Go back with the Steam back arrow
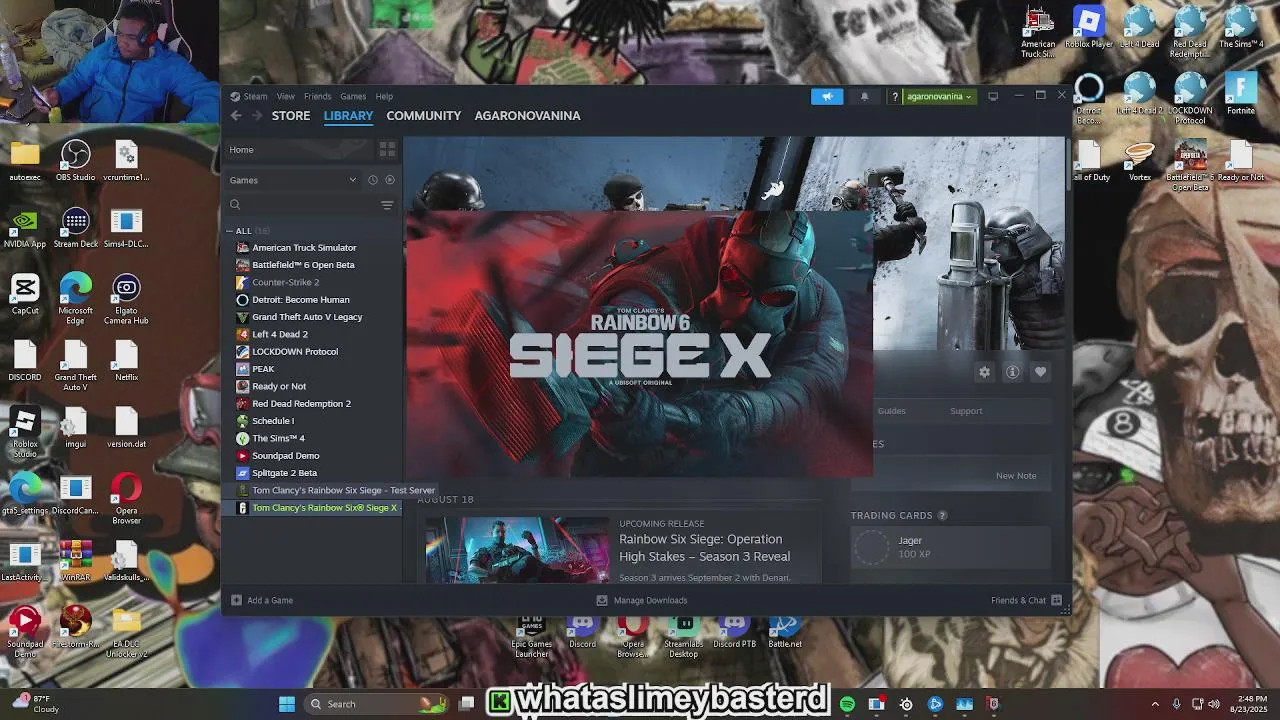This screenshot has width=1280, height=720. [x=236, y=116]
